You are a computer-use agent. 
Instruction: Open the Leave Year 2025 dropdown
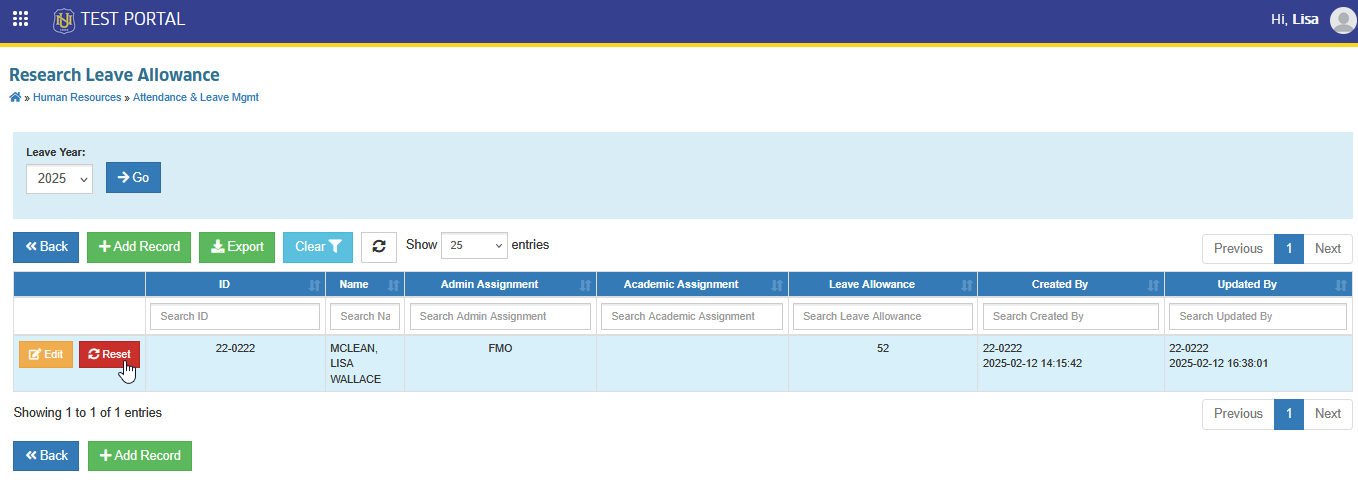click(x=59, y=178)
